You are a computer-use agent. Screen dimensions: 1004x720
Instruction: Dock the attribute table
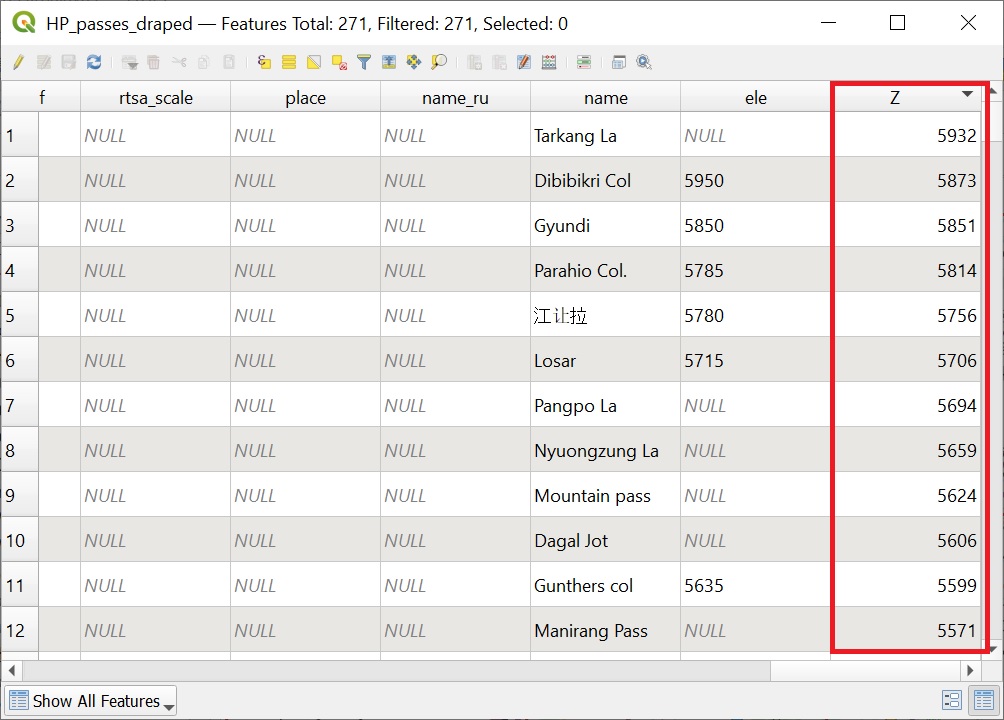[x=619, y=62]
